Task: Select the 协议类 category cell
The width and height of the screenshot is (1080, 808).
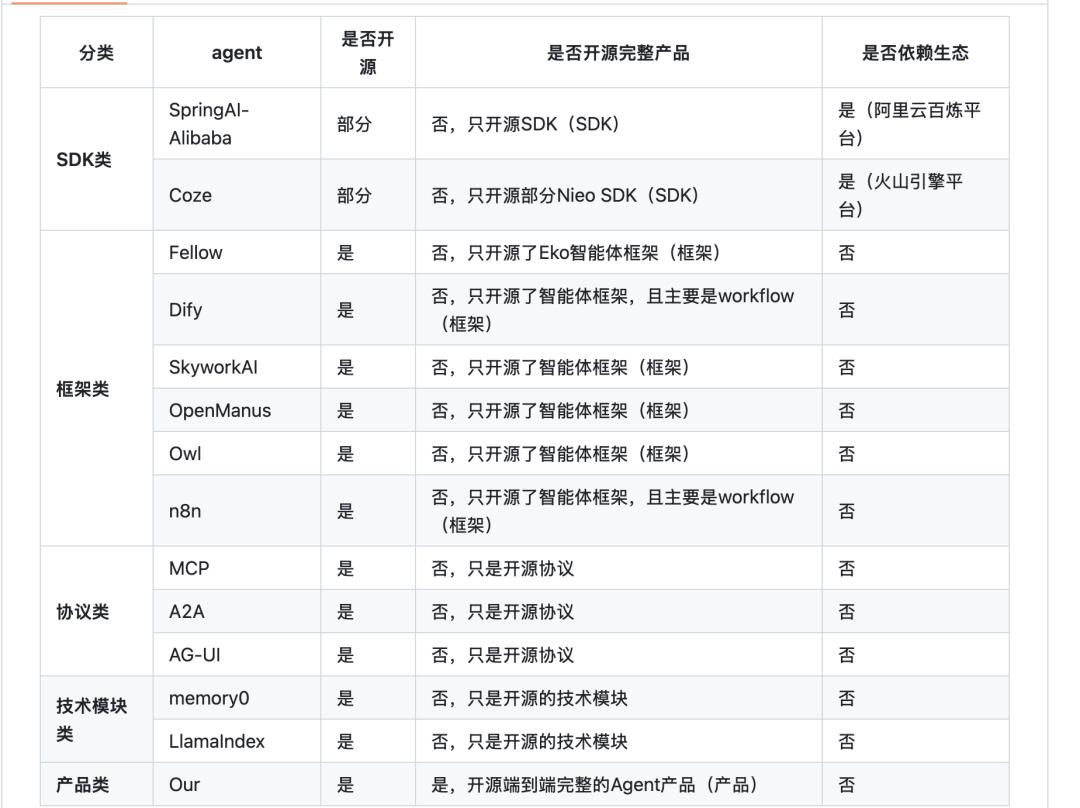Action: [x=96, y=611]
